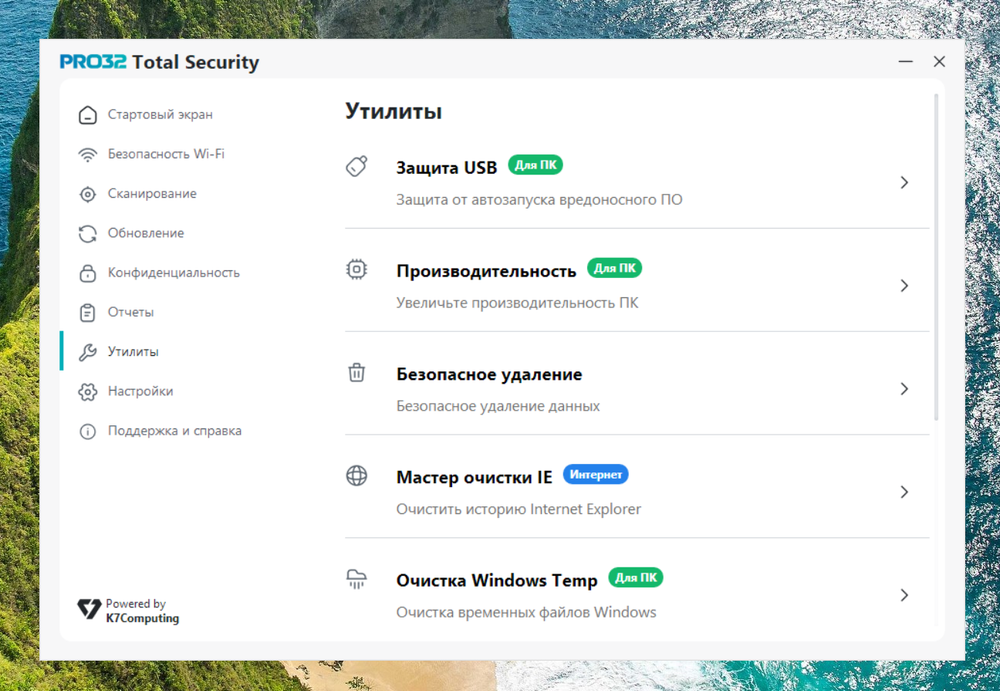The image size is (1000, 691).
Task: Expand the Очистка Windows Temp row chevron
Action: pos(904,595)
